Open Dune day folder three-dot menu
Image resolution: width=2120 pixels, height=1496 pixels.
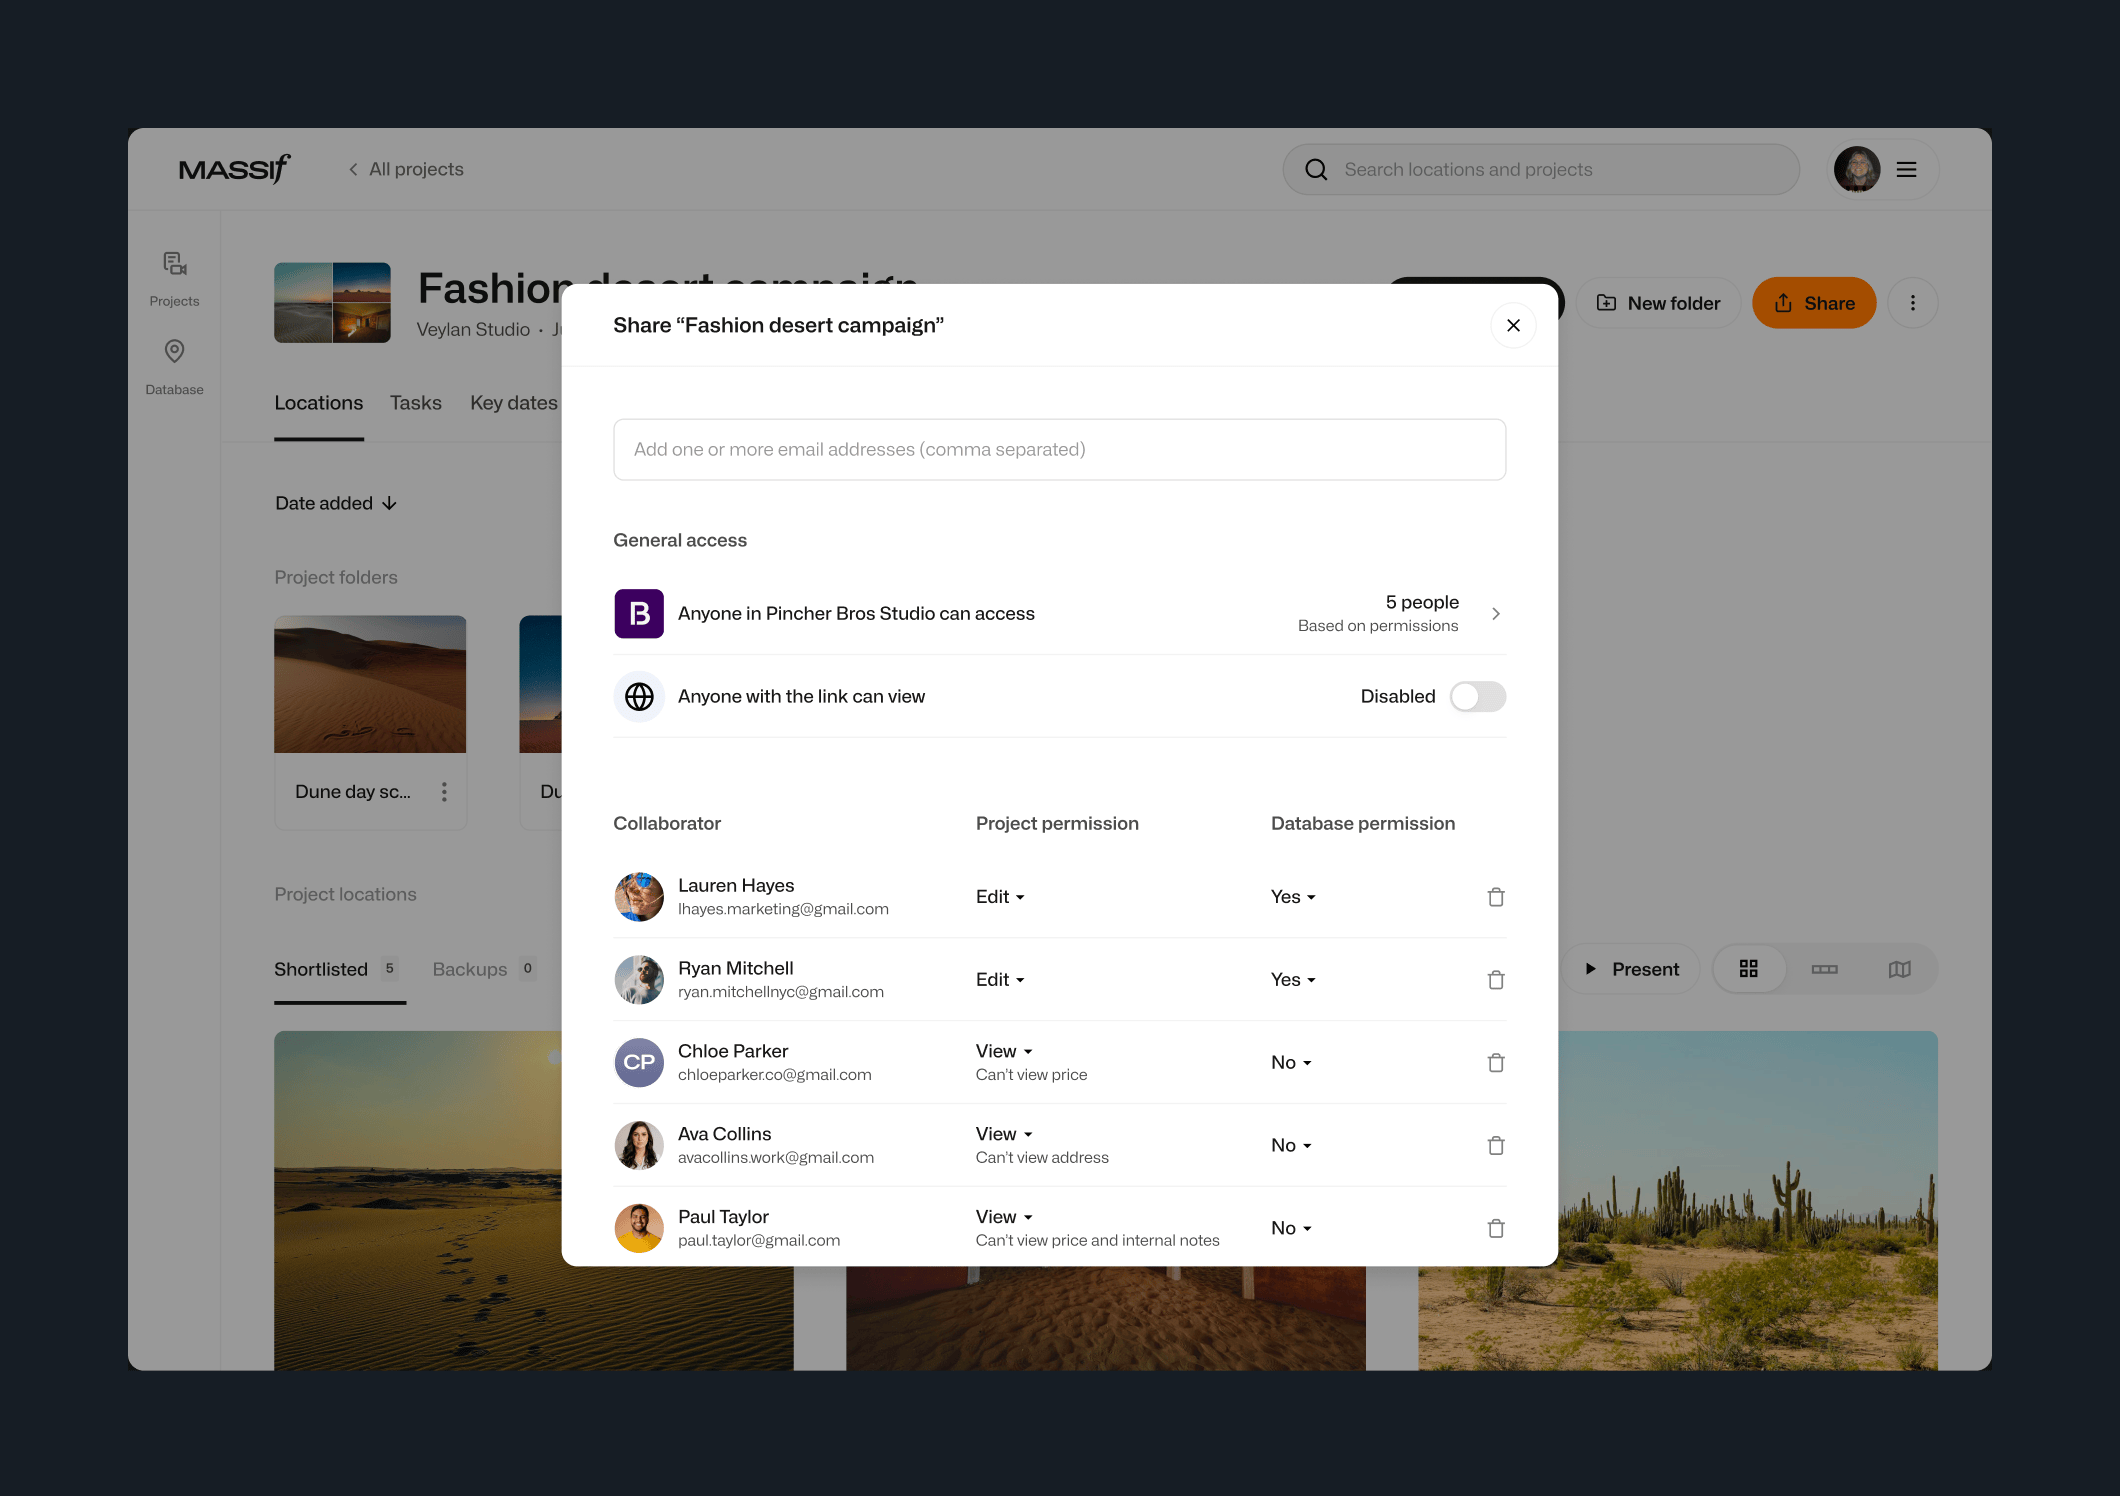pos(444,792)
